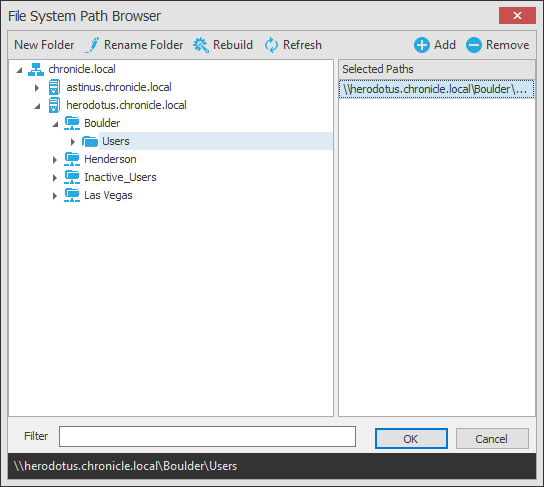
Task: Click the Rename Folder pencil icon
Action: (x=92, y=45)
